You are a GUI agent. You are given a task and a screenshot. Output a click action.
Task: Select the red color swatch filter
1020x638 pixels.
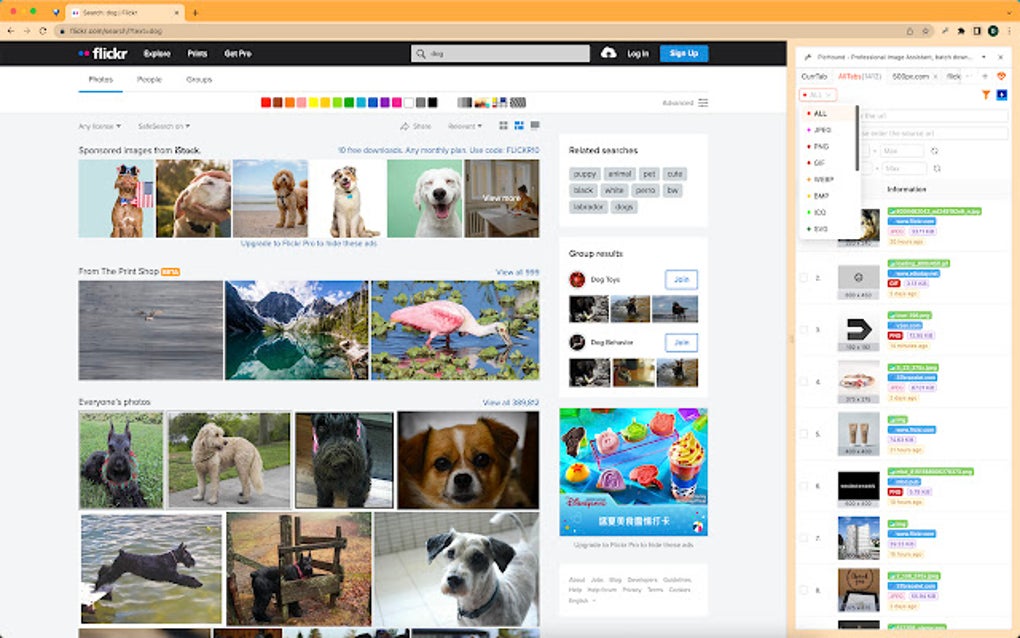(265, 102)
